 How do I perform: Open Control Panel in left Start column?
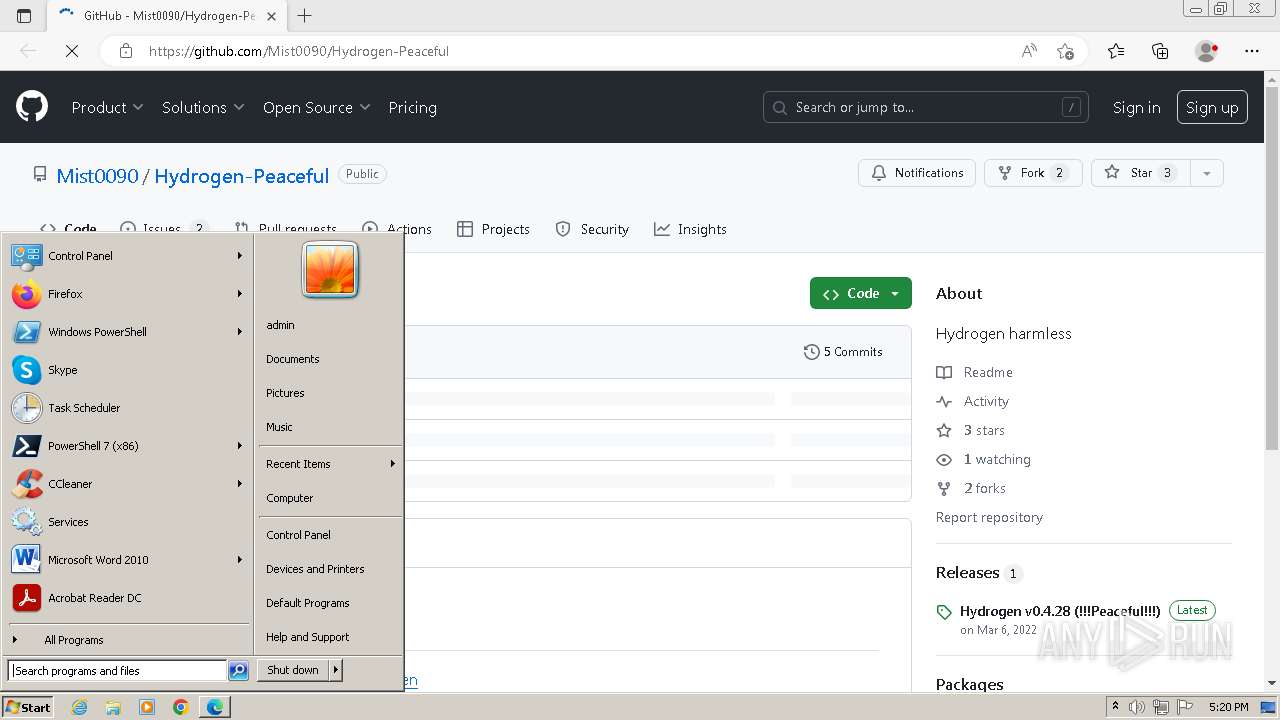tap(127, 256)
